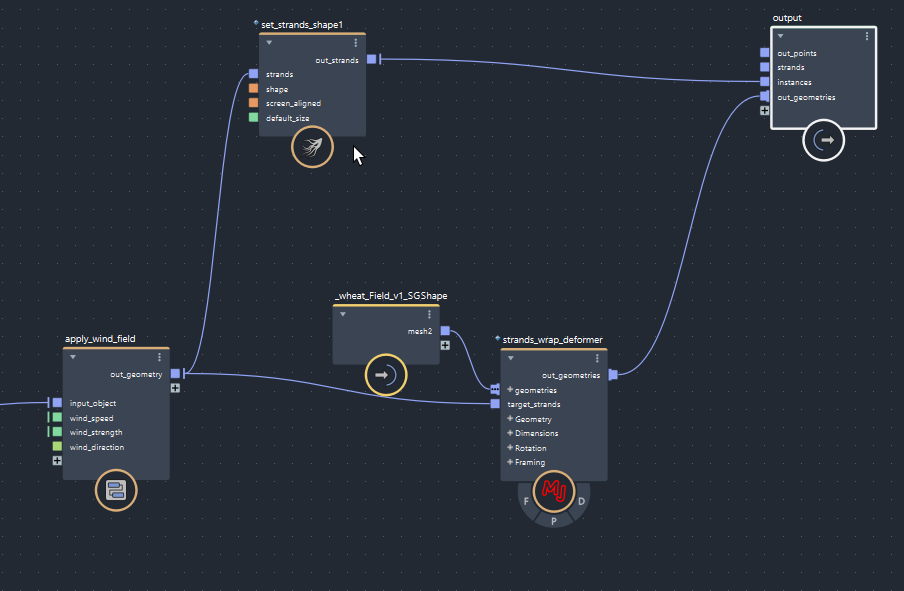The image size is (904, 591).
Task: Click the green wind_speed port swatch
Action: (x=57, y=418)
